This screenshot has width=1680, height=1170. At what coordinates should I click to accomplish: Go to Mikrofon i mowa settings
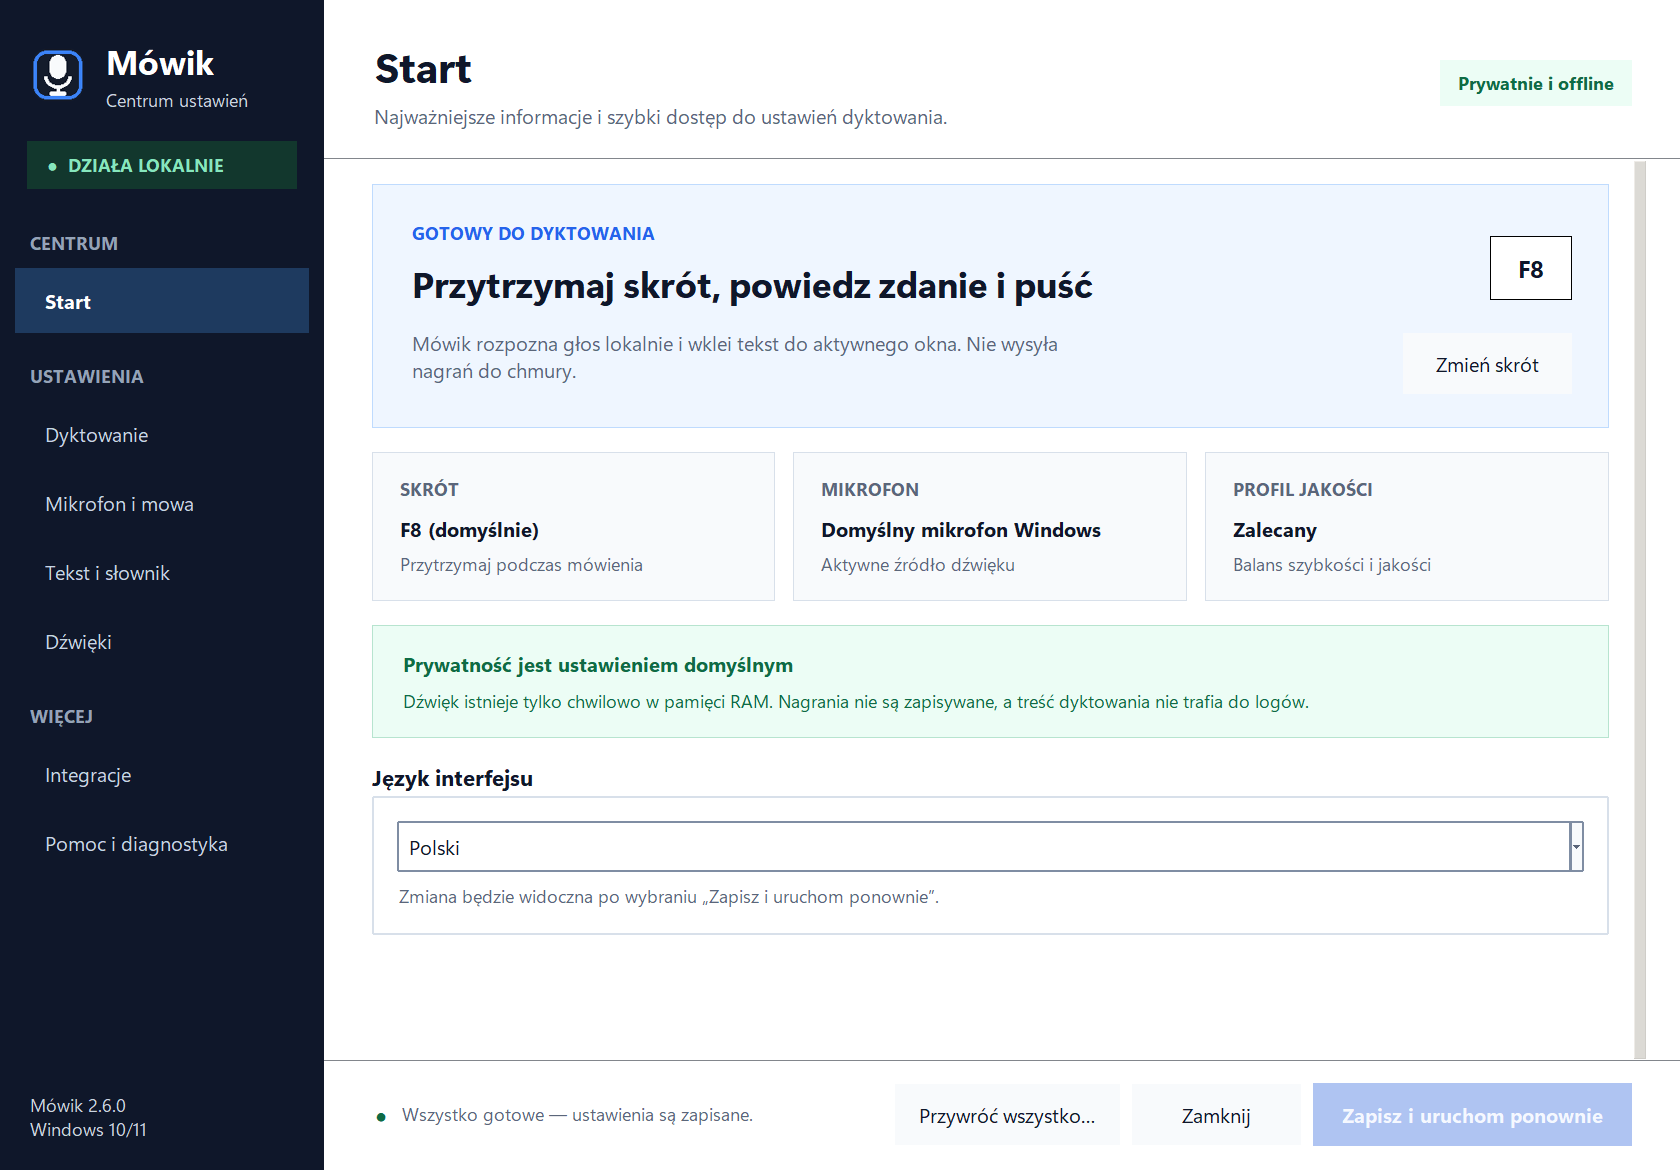162,504
